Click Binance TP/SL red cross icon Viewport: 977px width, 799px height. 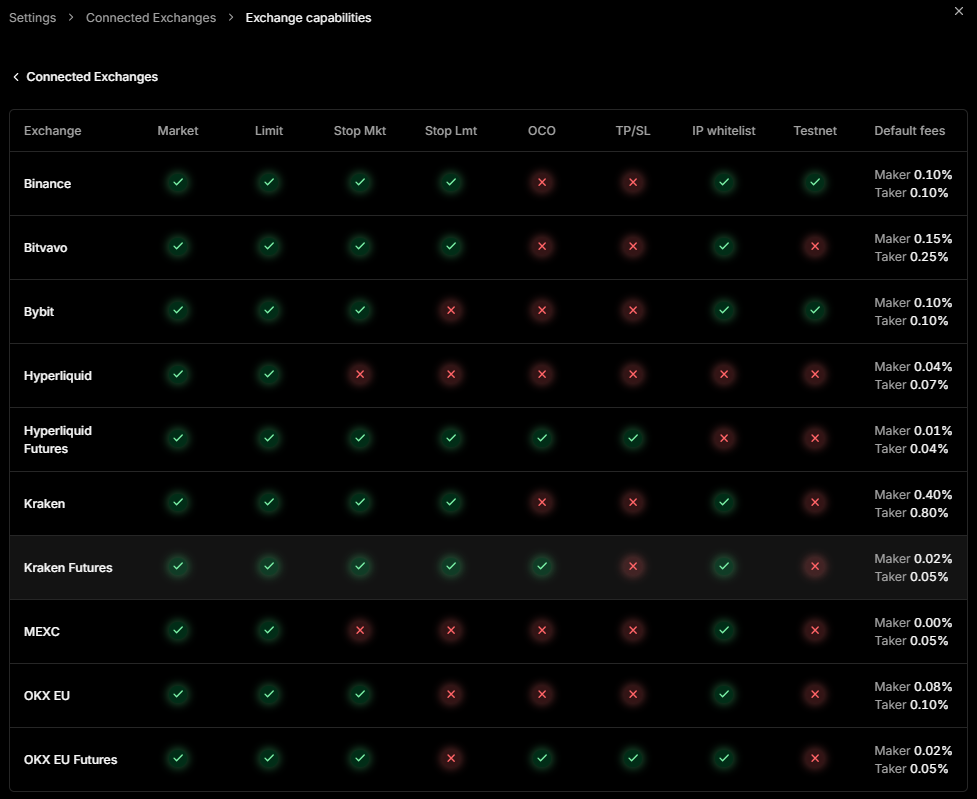coord(633,183)
